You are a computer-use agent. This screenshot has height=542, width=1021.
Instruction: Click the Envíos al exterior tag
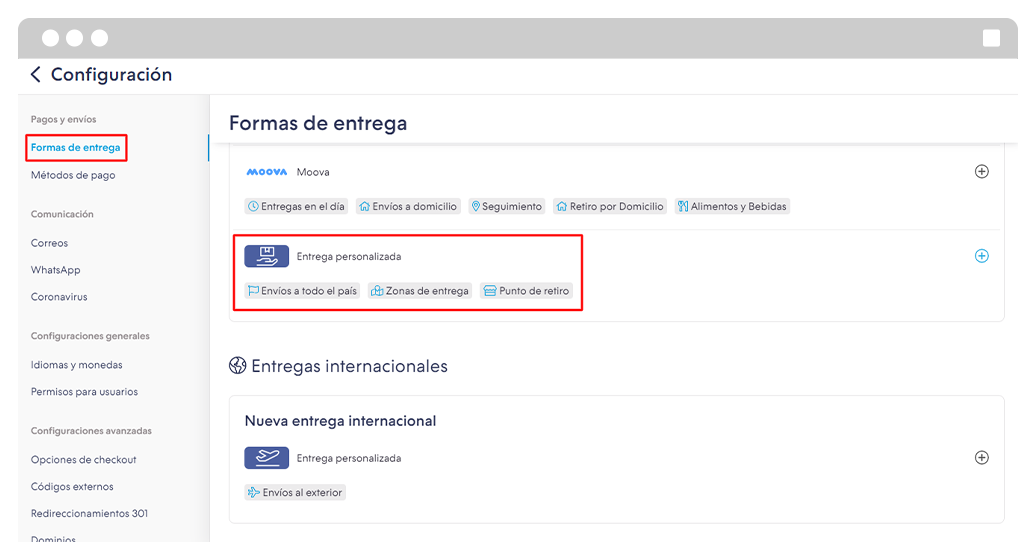(x=295, y=493)
